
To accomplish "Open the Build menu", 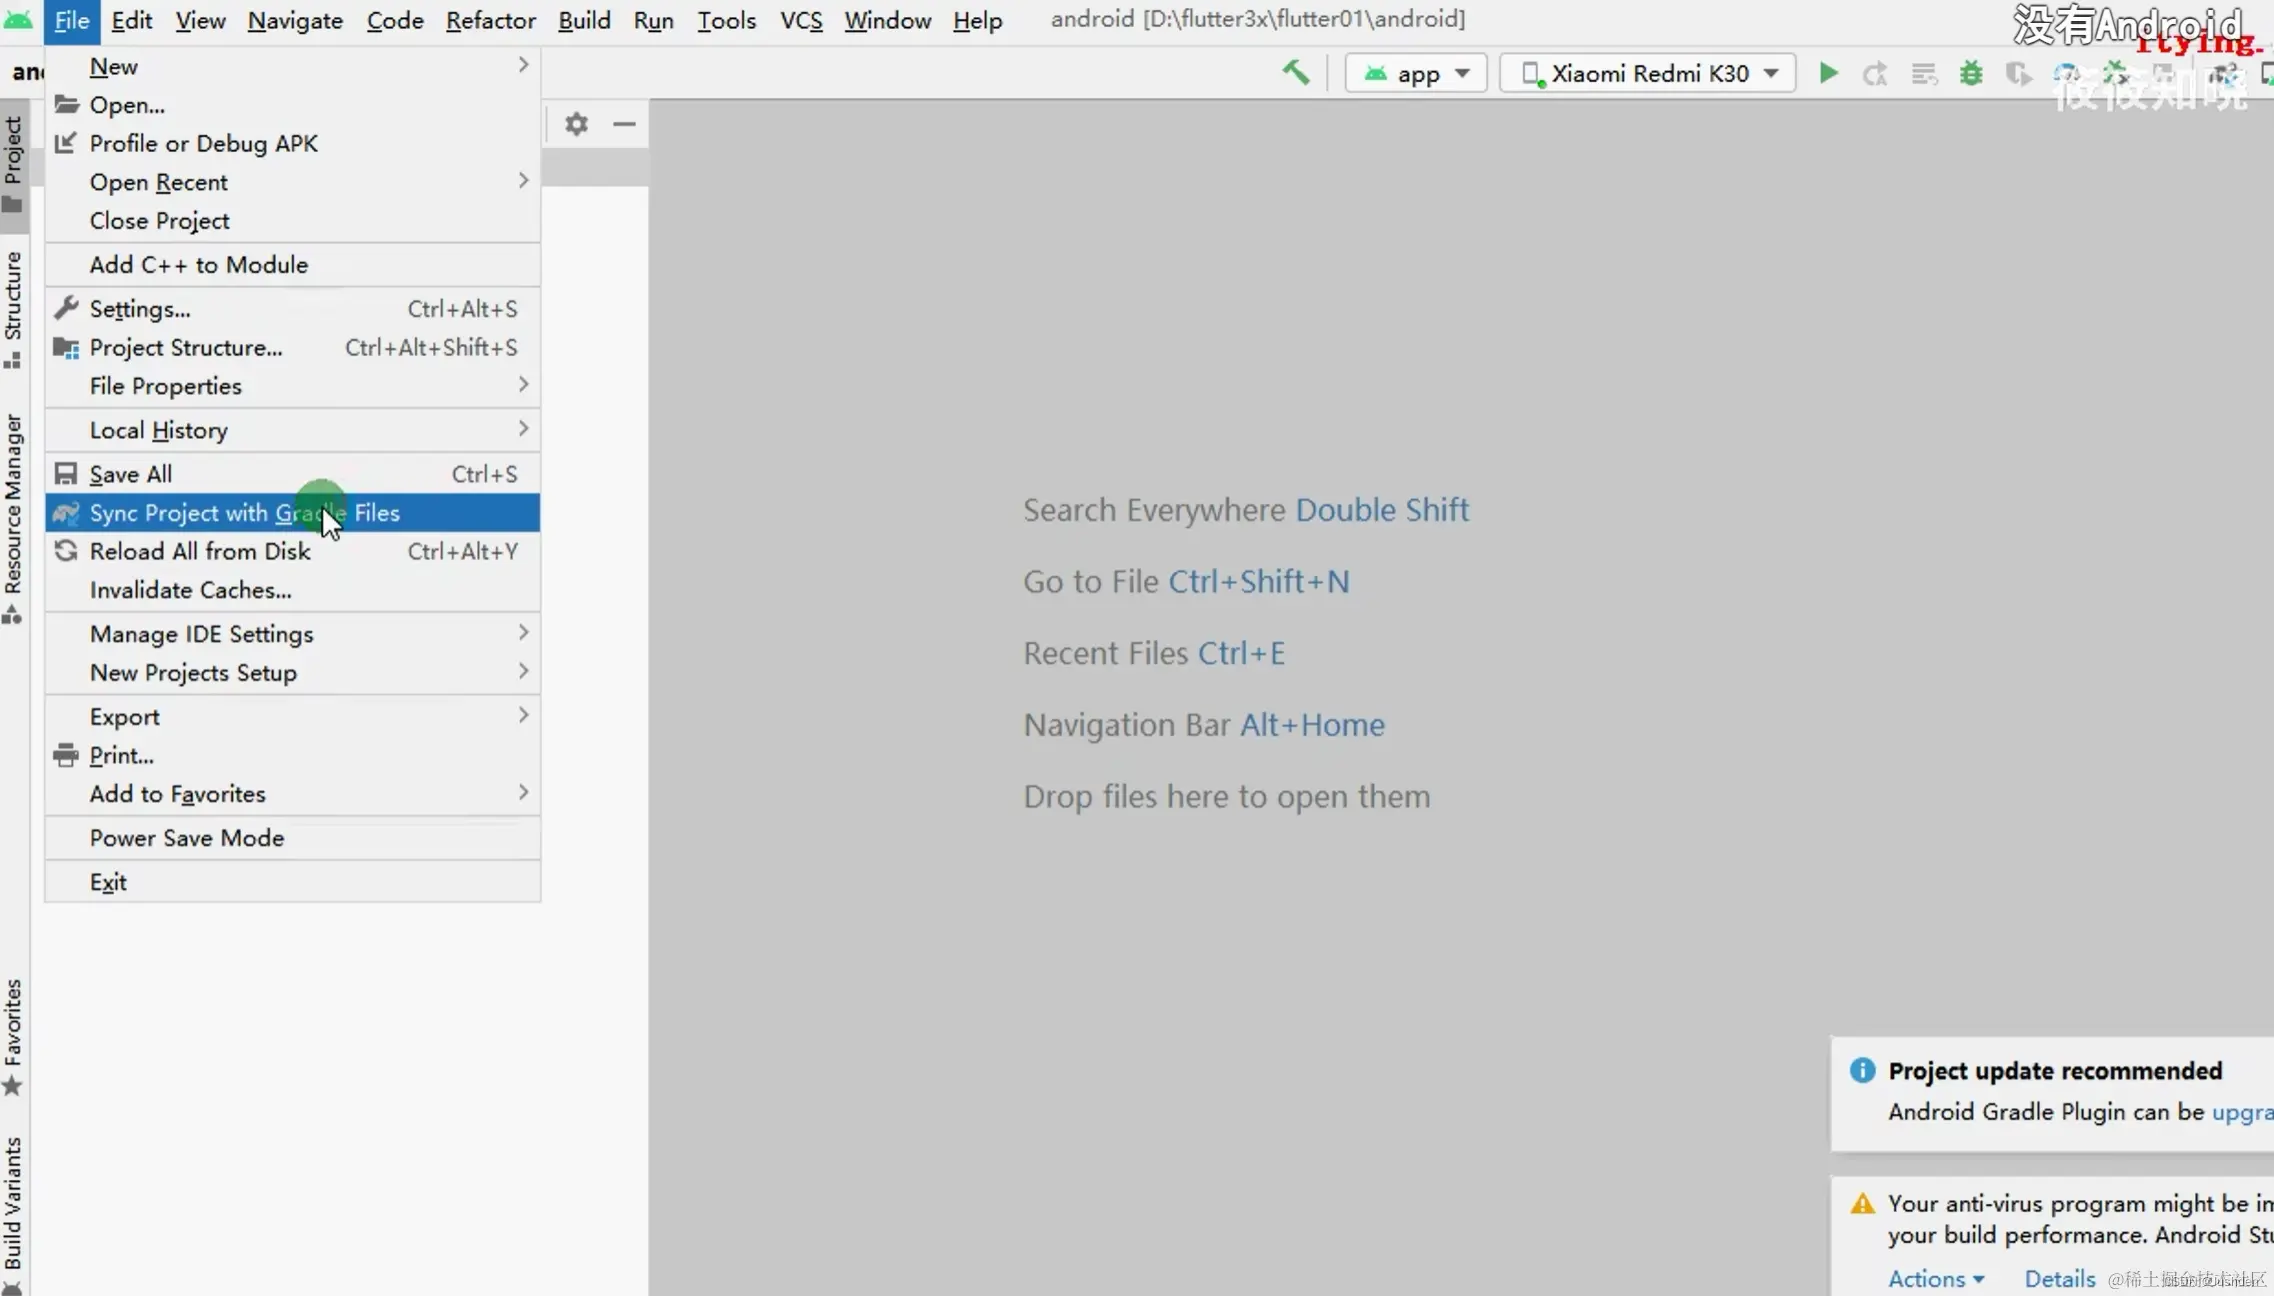I will point(583,20).
